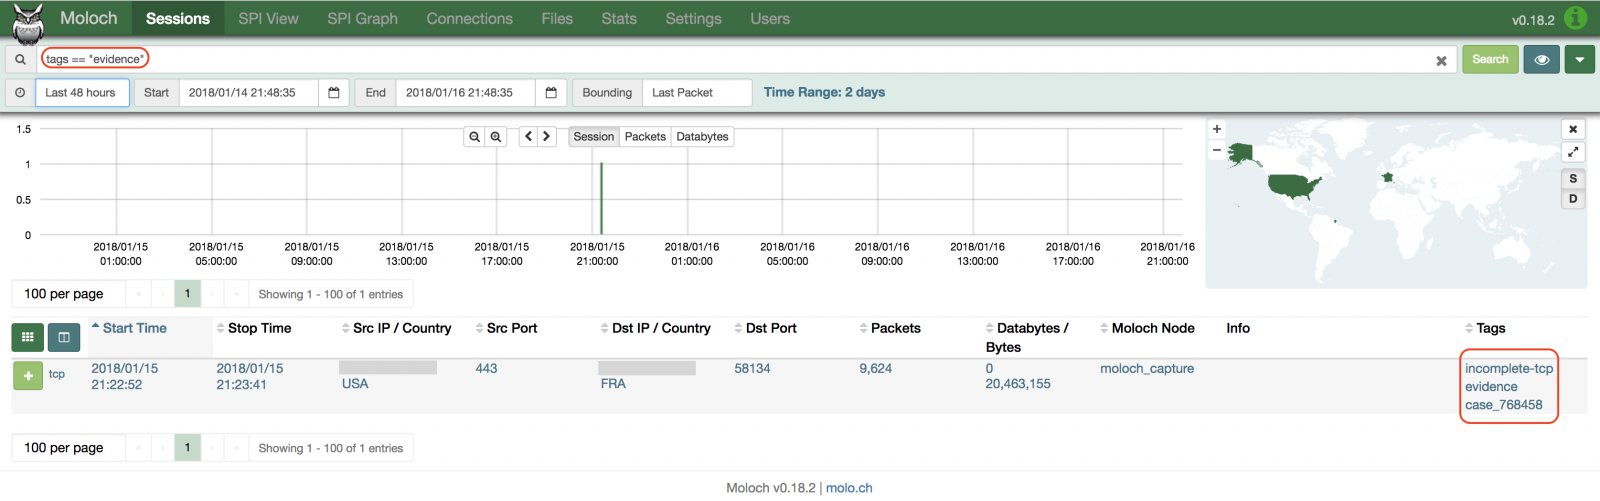
Task: Zoom in on the world map
Action: click(x=1217, y=129)
